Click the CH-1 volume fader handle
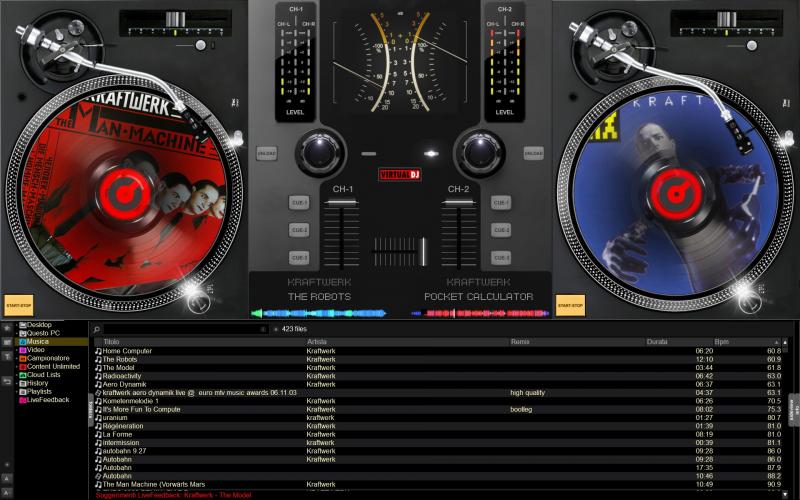The width and height of the screenshot is (800, 500). tap(341, 202)
